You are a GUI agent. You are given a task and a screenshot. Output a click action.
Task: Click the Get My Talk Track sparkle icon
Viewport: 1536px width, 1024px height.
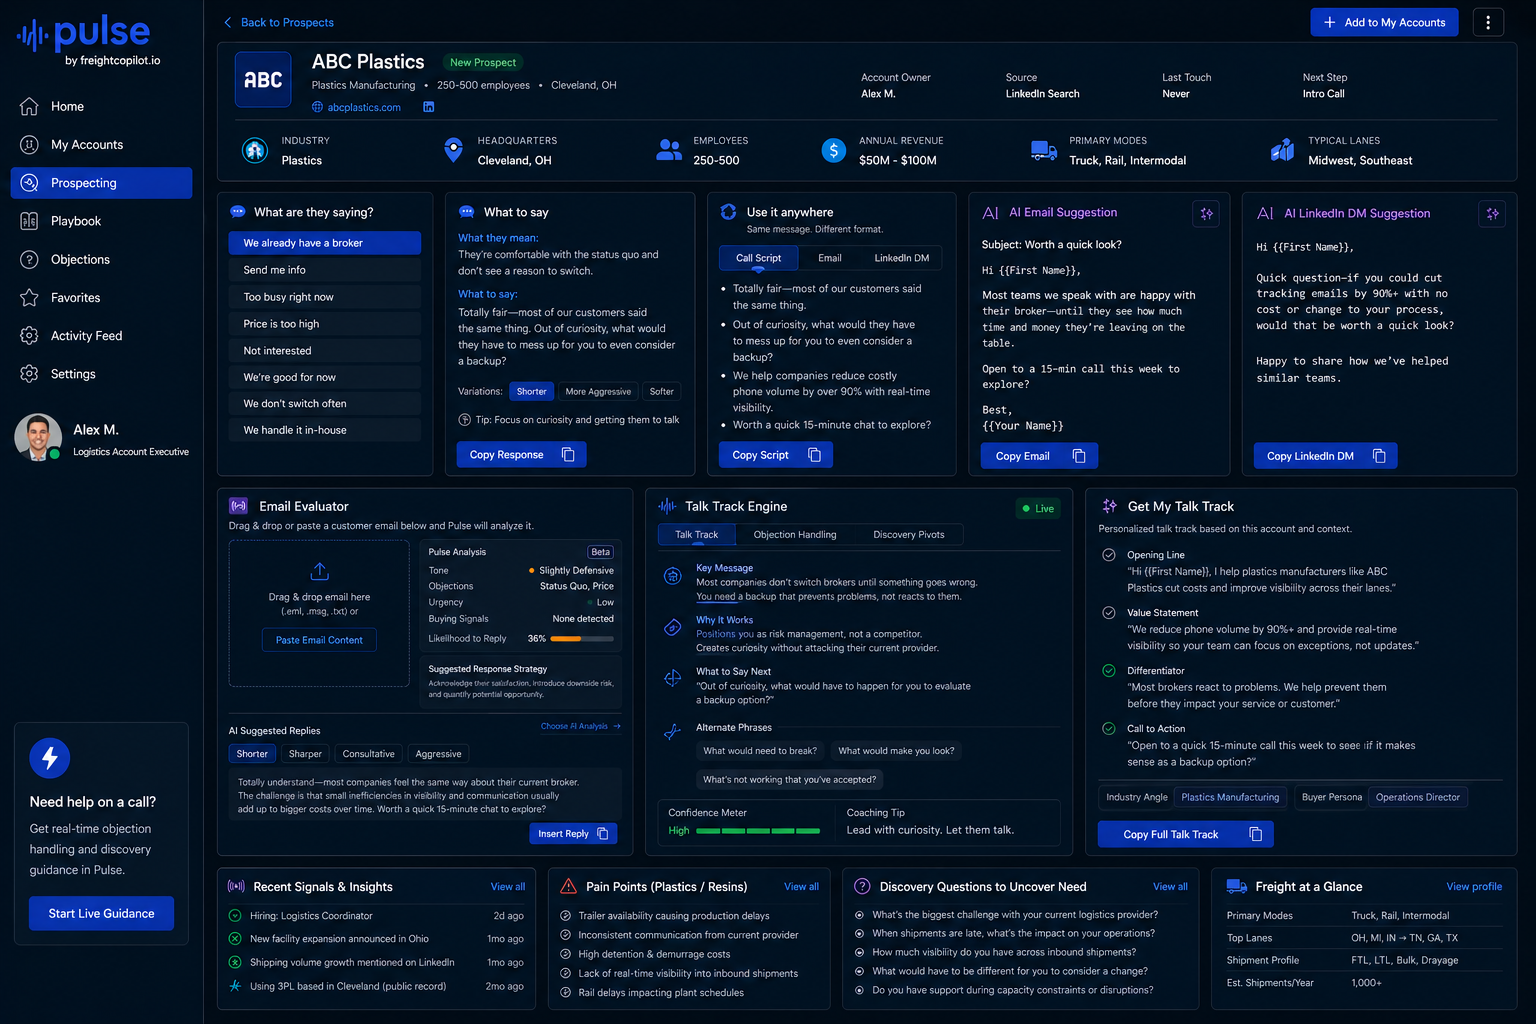(1109, 506)
